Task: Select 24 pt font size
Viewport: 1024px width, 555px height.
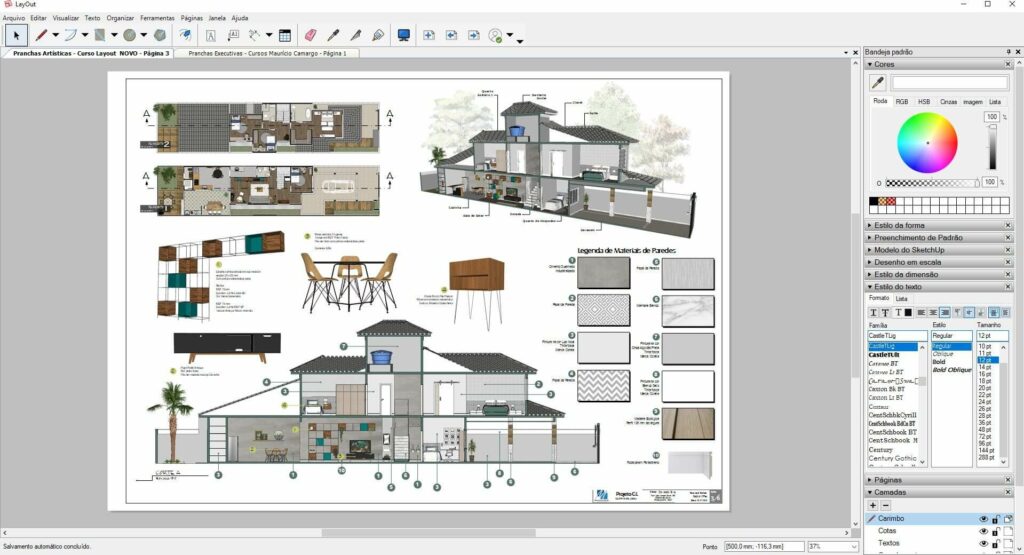Action: [x=985, y=402]
